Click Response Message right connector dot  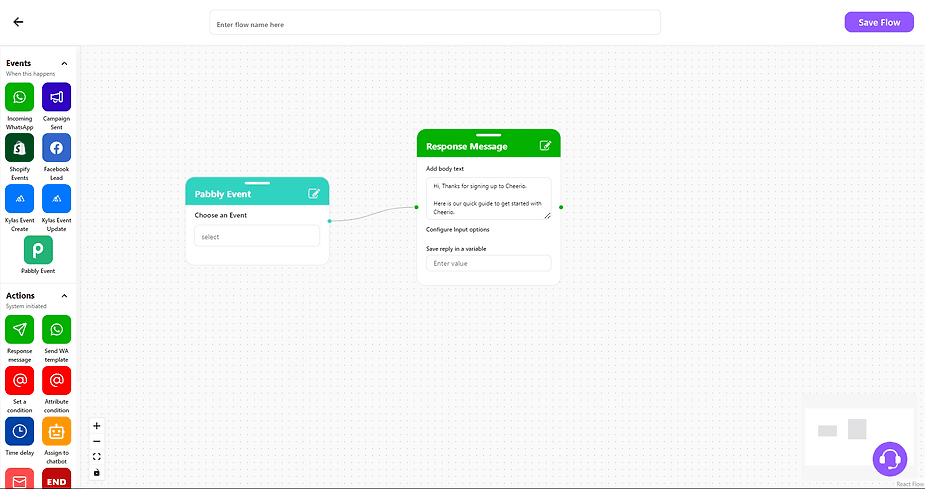561,207
